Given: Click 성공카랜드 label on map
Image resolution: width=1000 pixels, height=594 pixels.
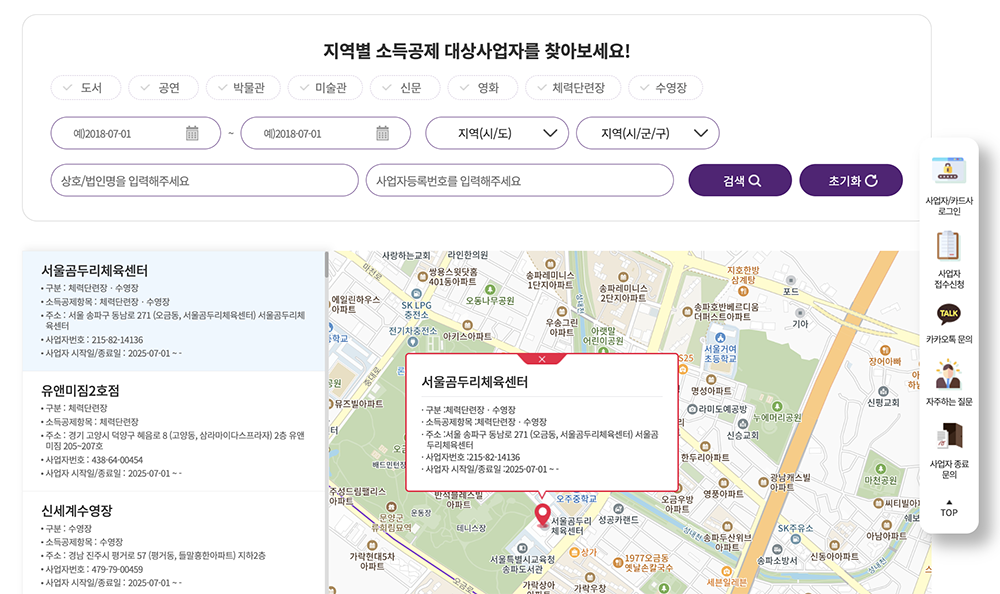Looking at the screenshot, I should [618, 520].
